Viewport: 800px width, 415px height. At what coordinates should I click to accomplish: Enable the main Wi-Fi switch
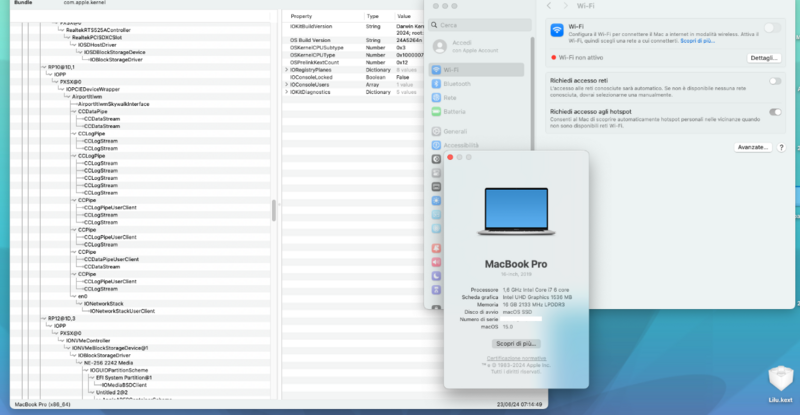pos(774,28)
